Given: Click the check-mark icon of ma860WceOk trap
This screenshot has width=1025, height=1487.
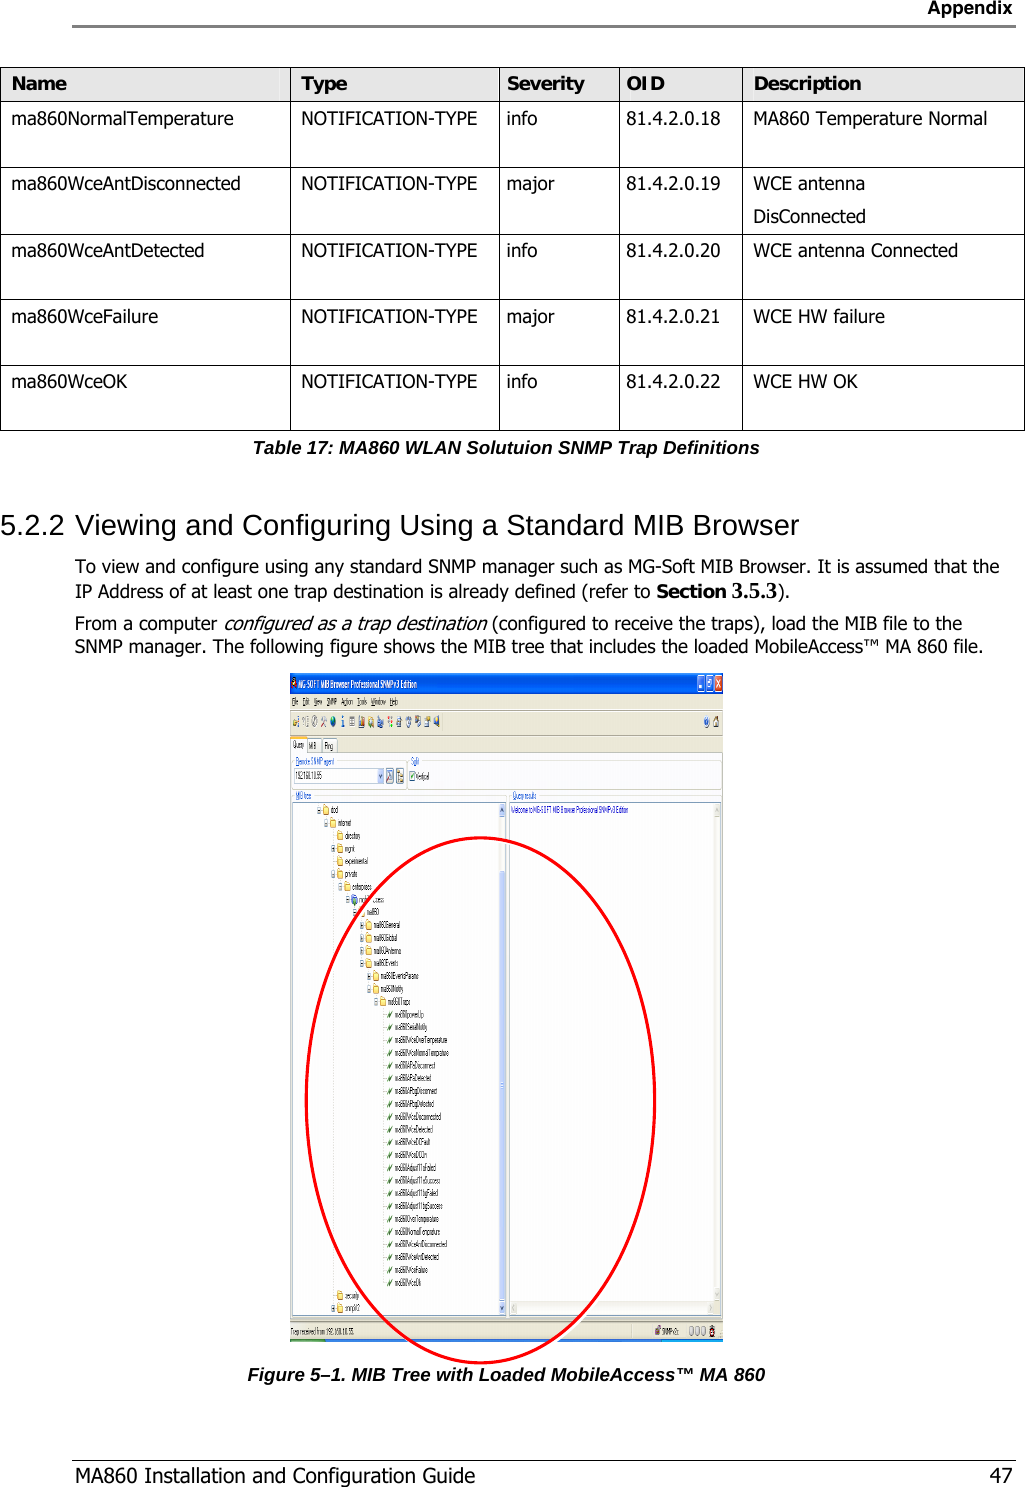Looking at the screenshot, I should tap(390, 1282).
